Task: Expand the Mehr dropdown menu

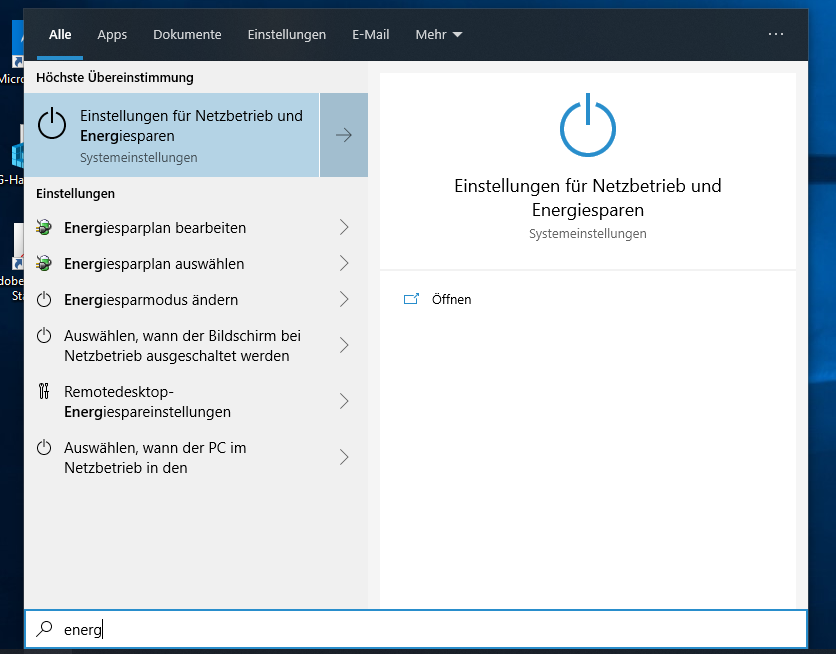Action: coord(438,35)
